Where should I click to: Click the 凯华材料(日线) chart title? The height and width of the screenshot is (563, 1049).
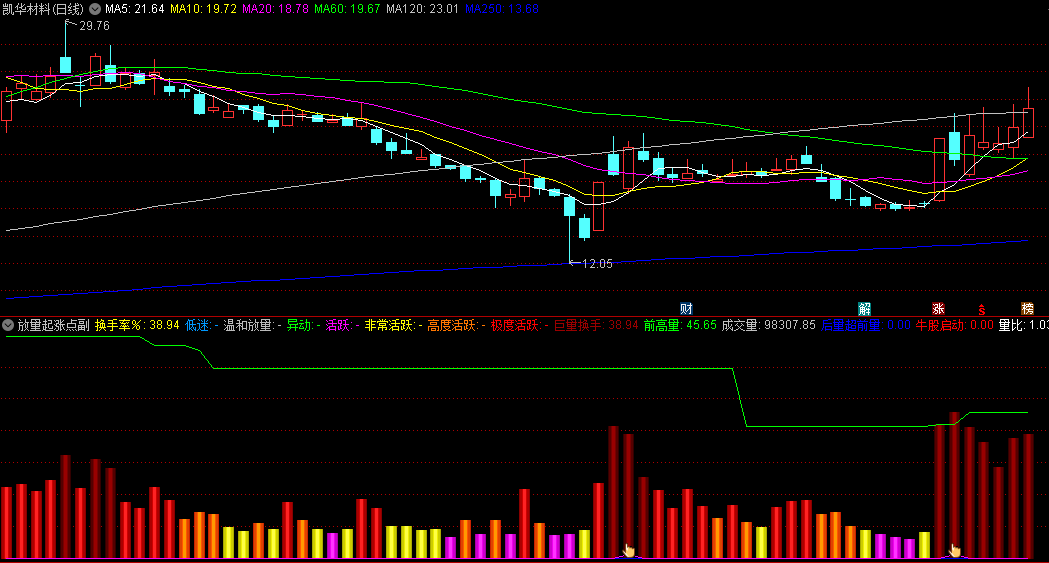[x=43, y=9]
